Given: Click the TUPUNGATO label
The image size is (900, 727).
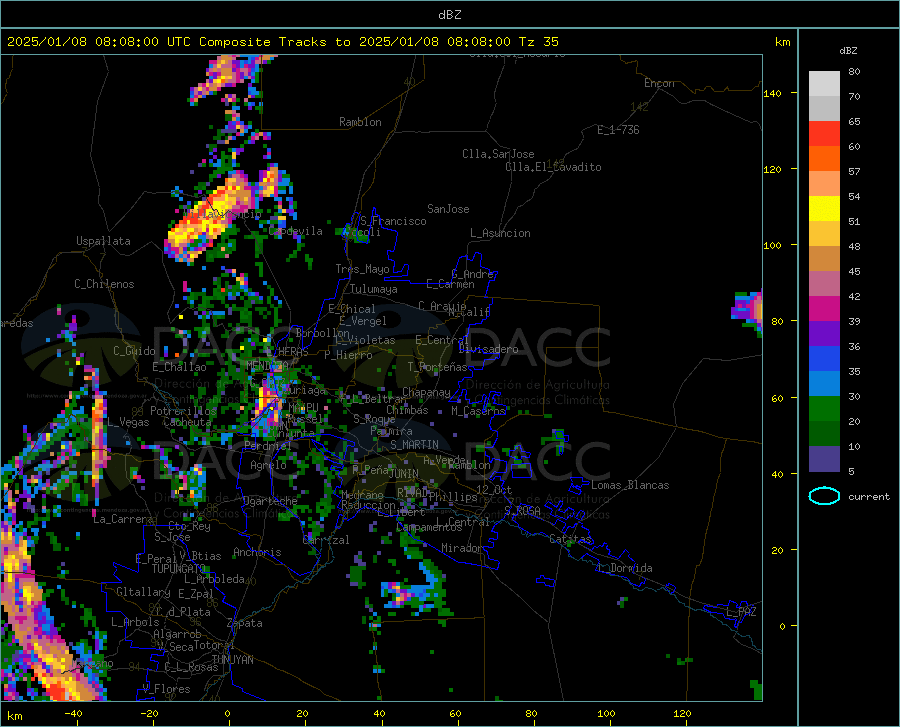Looking at the screenshot, I should [179, 569].
